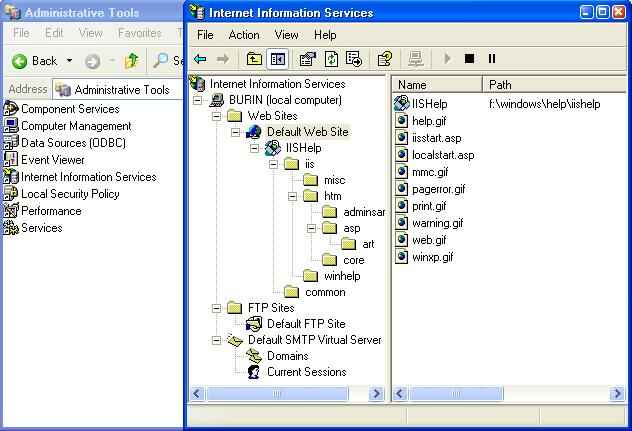Select the Default Web Site globe icon
Viewport: 632px width, 431px height.
pos(254,132)
